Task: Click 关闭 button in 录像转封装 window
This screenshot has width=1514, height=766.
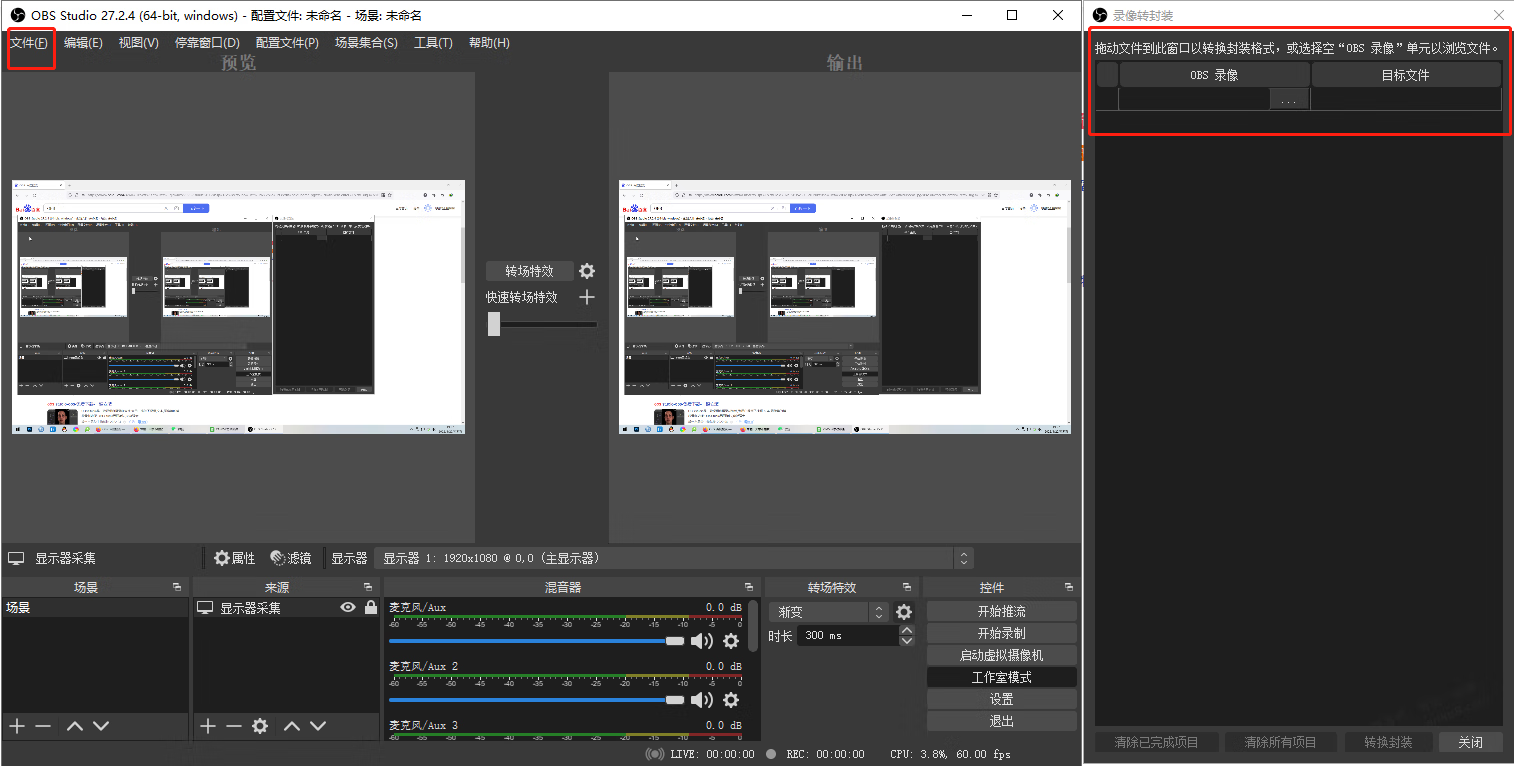Action: click(1470, 742)
